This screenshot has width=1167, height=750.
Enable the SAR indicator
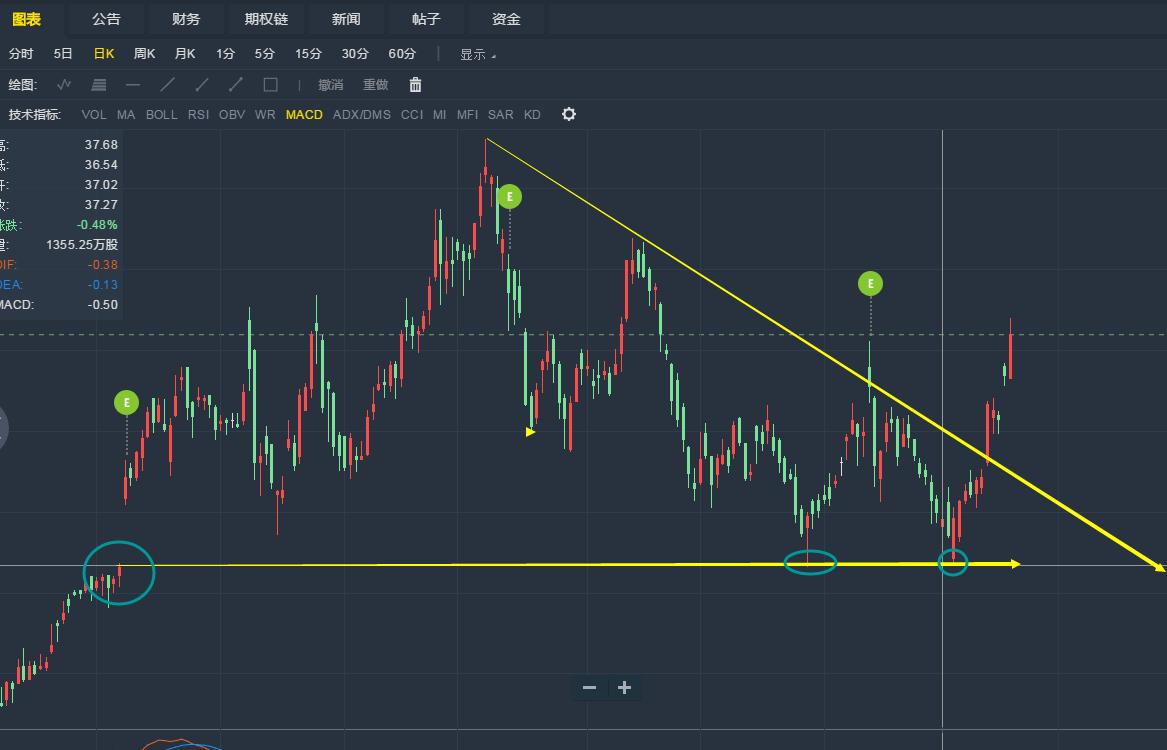click(500, 115)
